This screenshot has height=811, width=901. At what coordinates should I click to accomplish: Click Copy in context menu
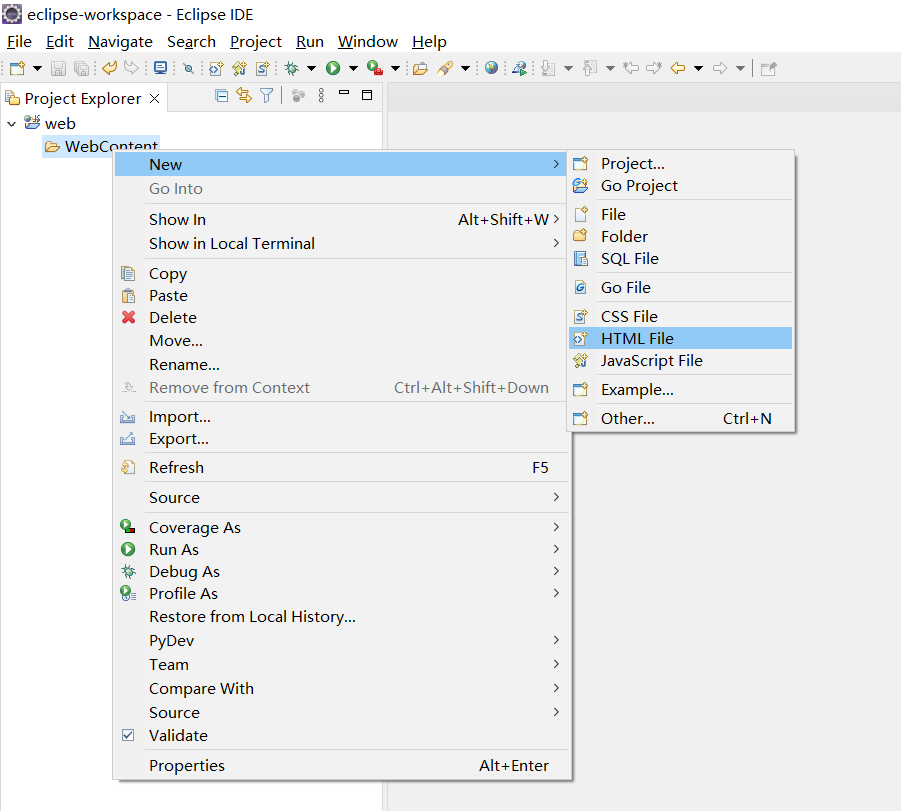coord(342,274)
